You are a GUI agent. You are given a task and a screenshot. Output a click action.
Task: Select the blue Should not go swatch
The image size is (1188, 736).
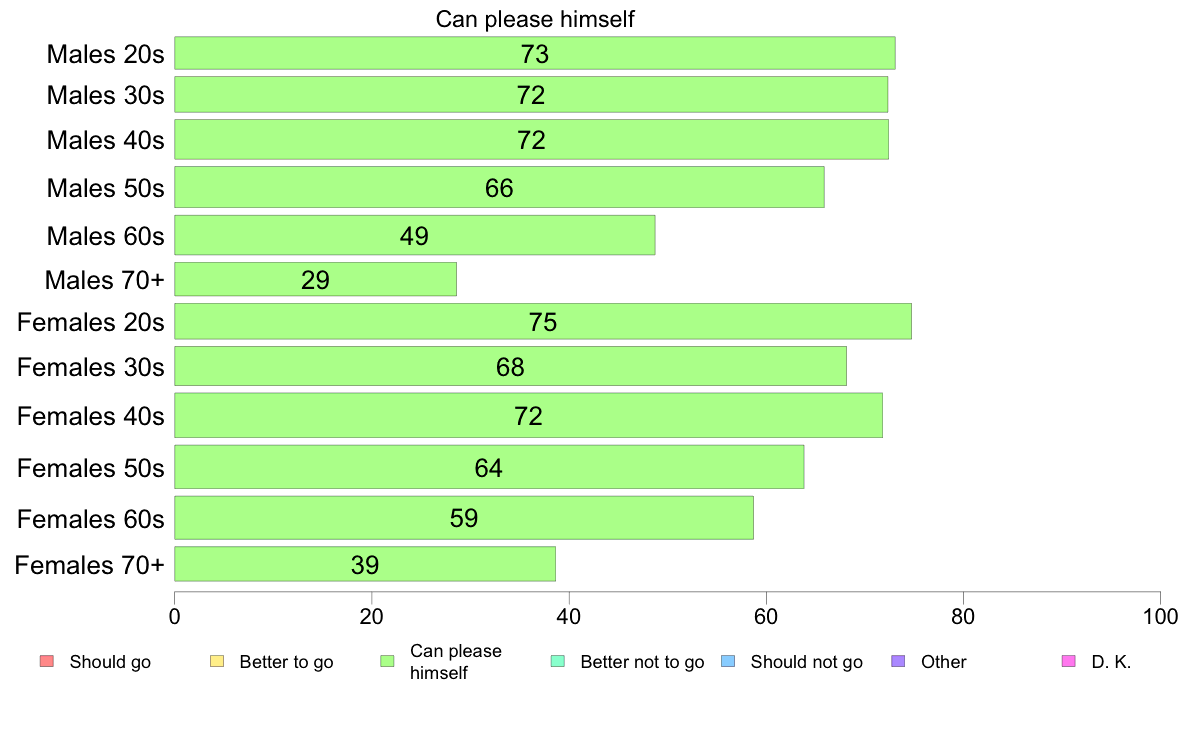click(728, 661)
